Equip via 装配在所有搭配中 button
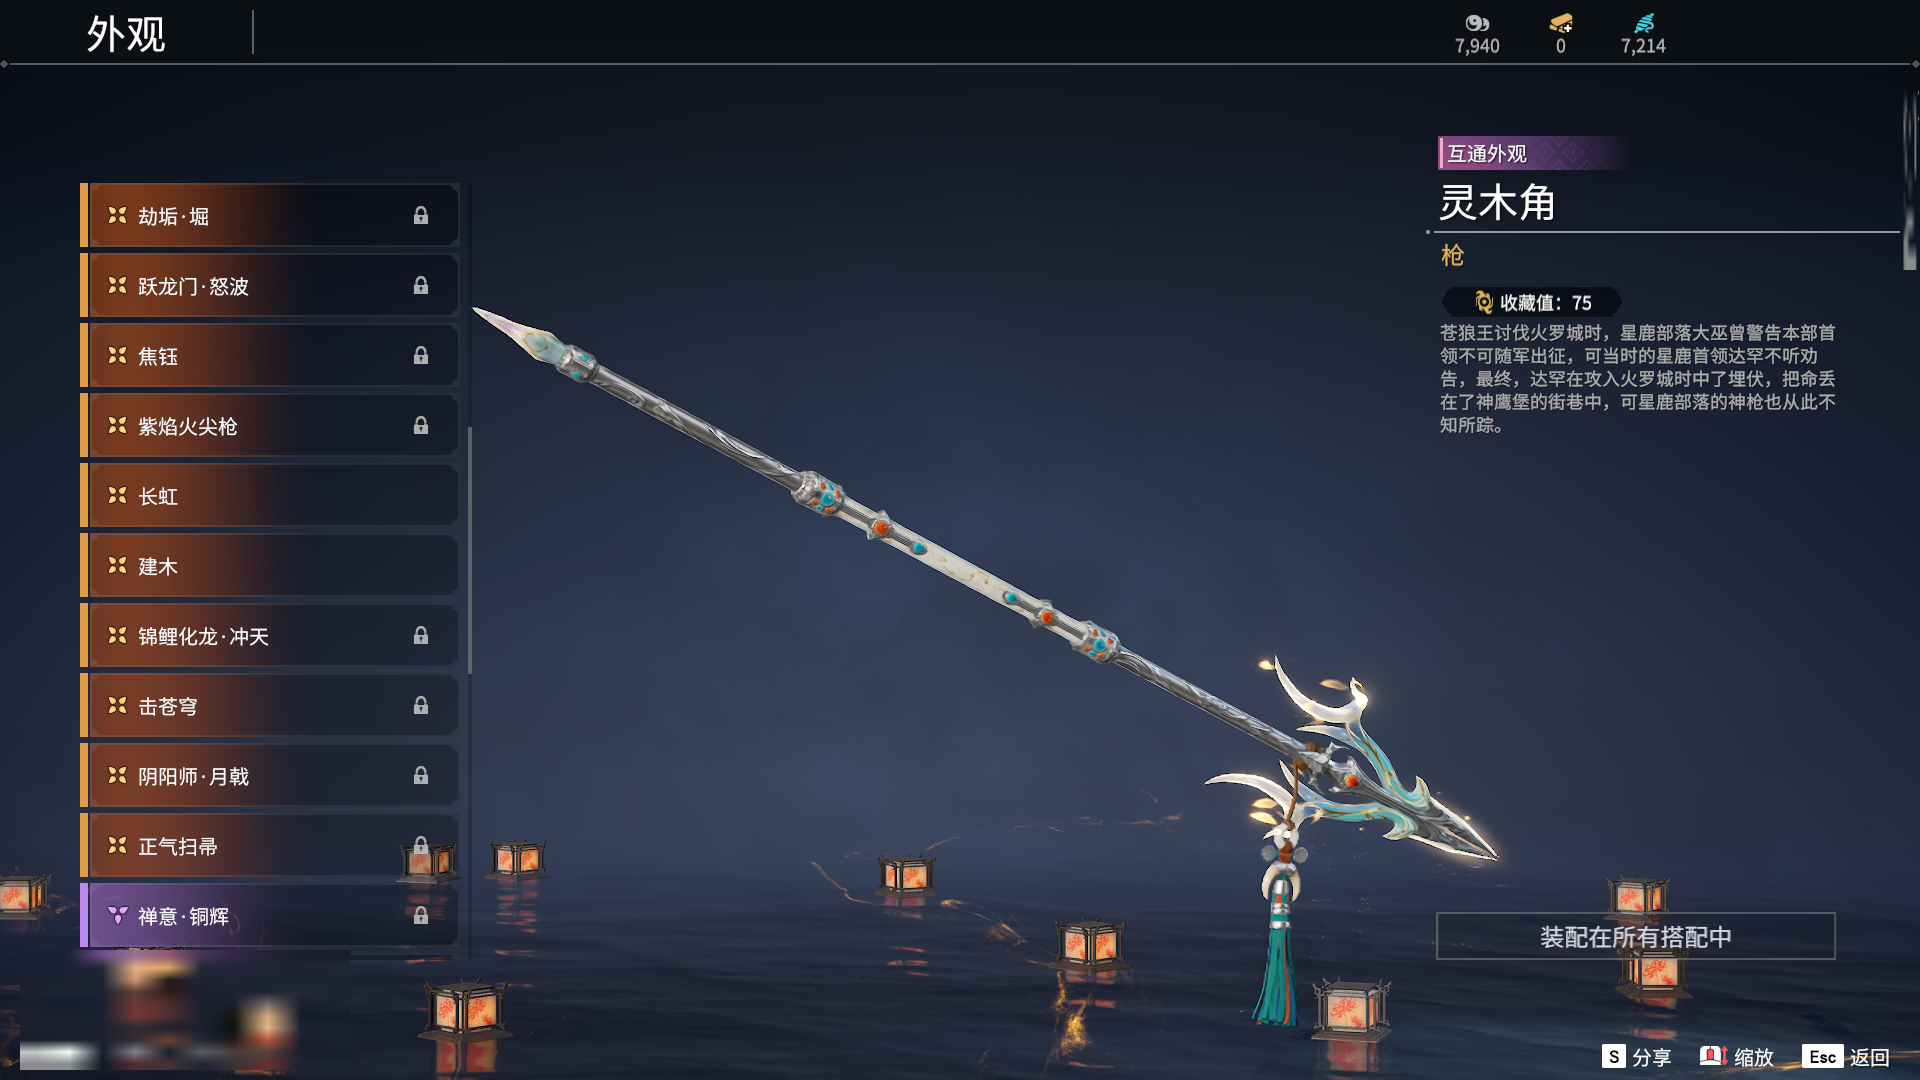 pyautogui.click(x=1636, y=937)
